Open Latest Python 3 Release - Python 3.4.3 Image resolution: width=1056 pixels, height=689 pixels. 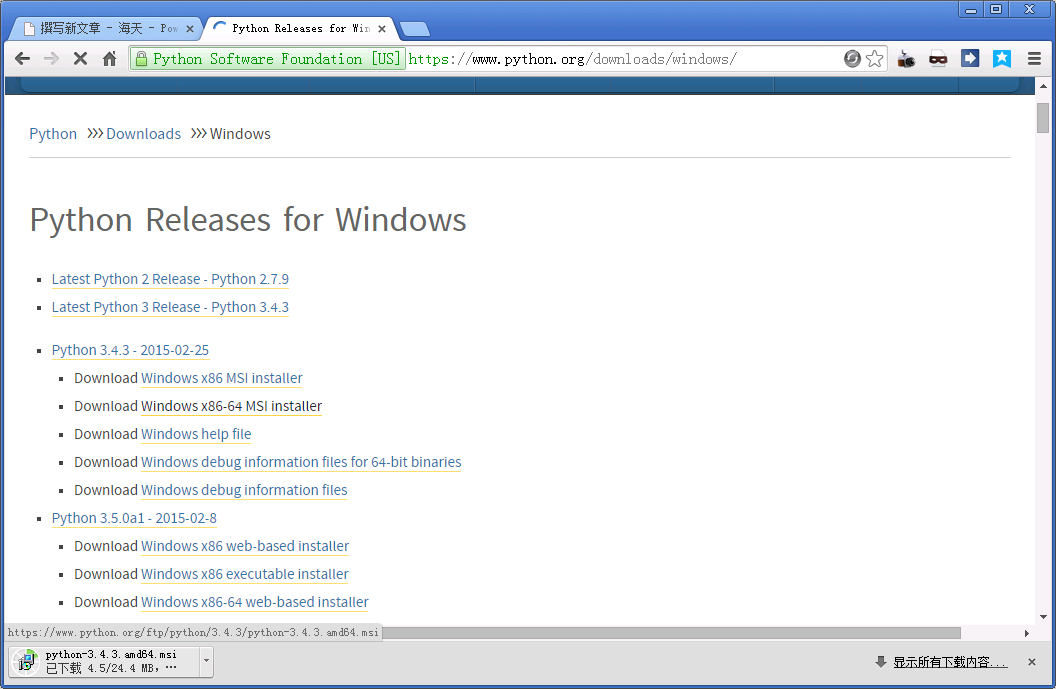point(170,307)
